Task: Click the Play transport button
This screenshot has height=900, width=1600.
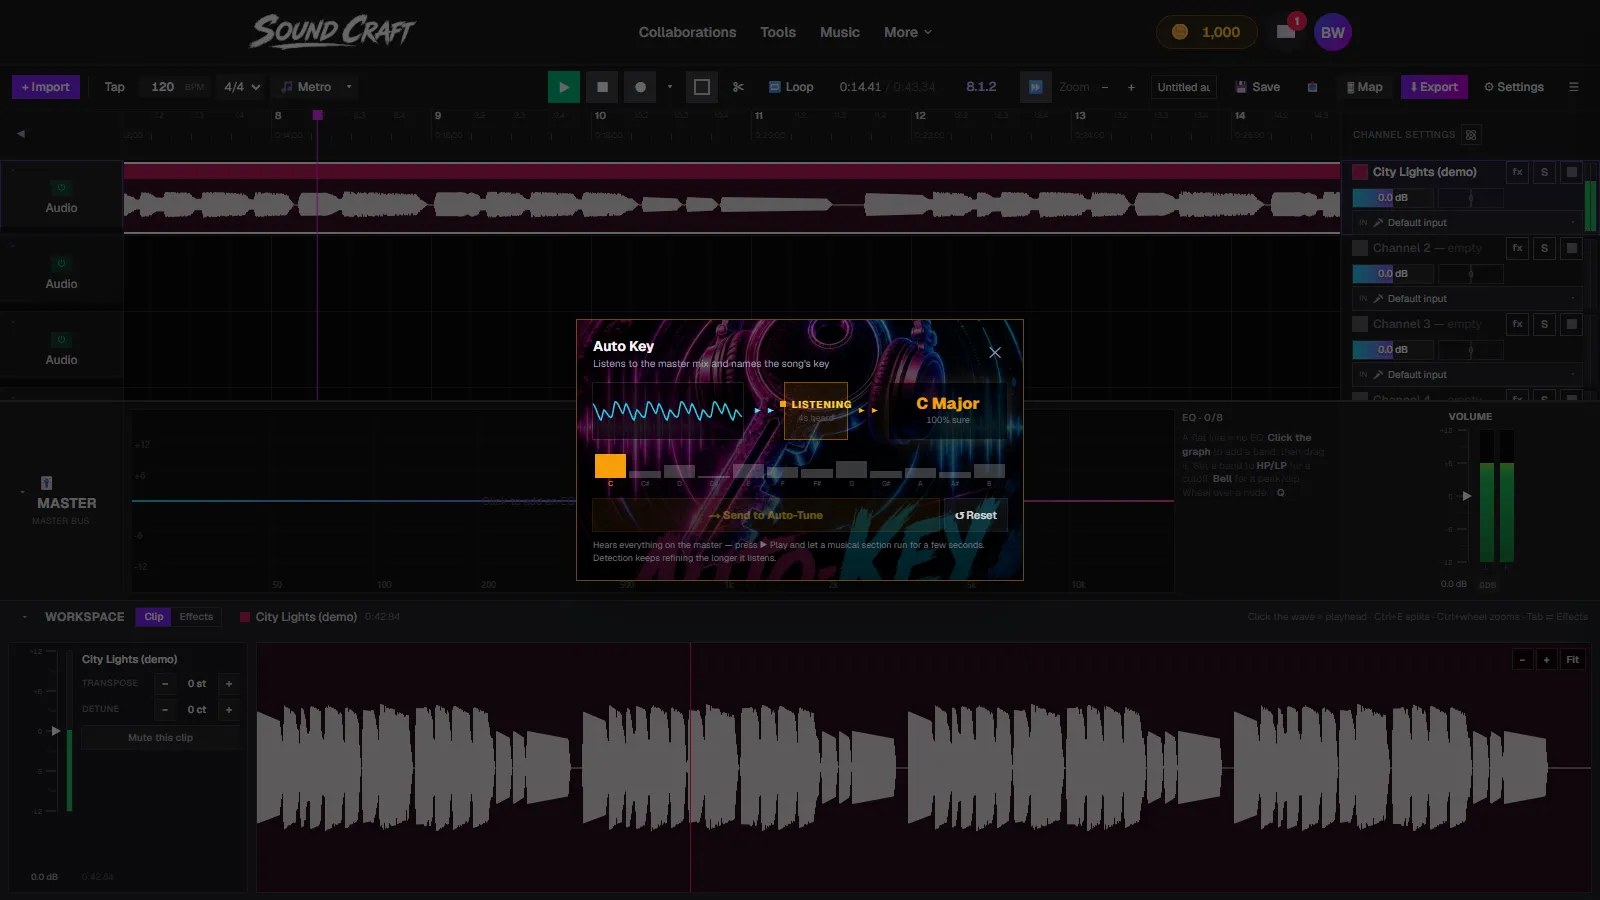Action: pos(564,87)
